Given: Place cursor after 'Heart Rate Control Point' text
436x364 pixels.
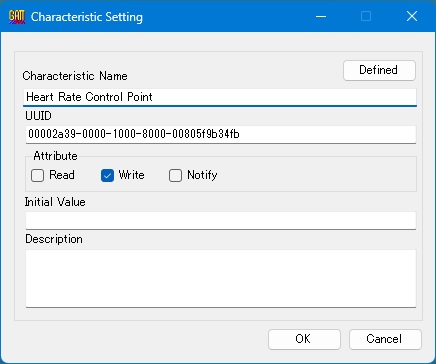Looking at the screenshot, I should [154, 97].
